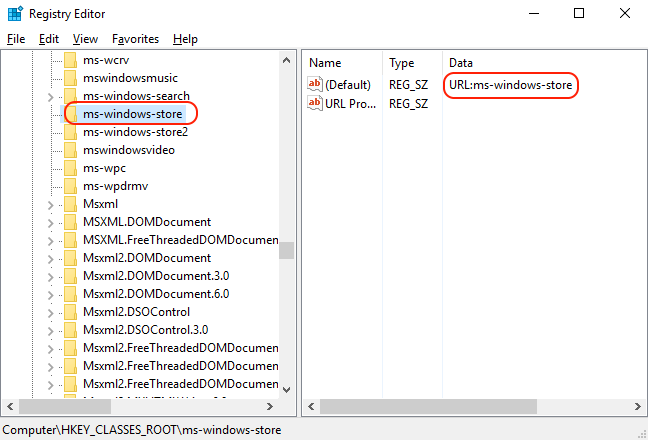Open the Help menu
648x440 pixels.
pos(185,39)
